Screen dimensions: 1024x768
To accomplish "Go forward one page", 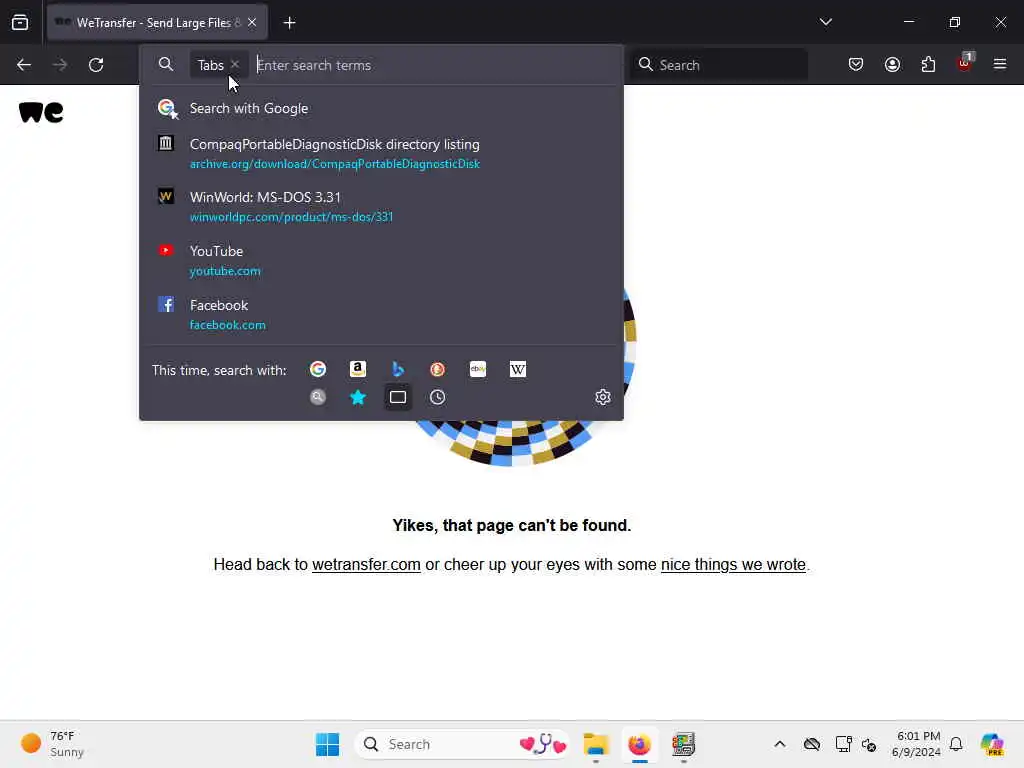I will [60, 65].
